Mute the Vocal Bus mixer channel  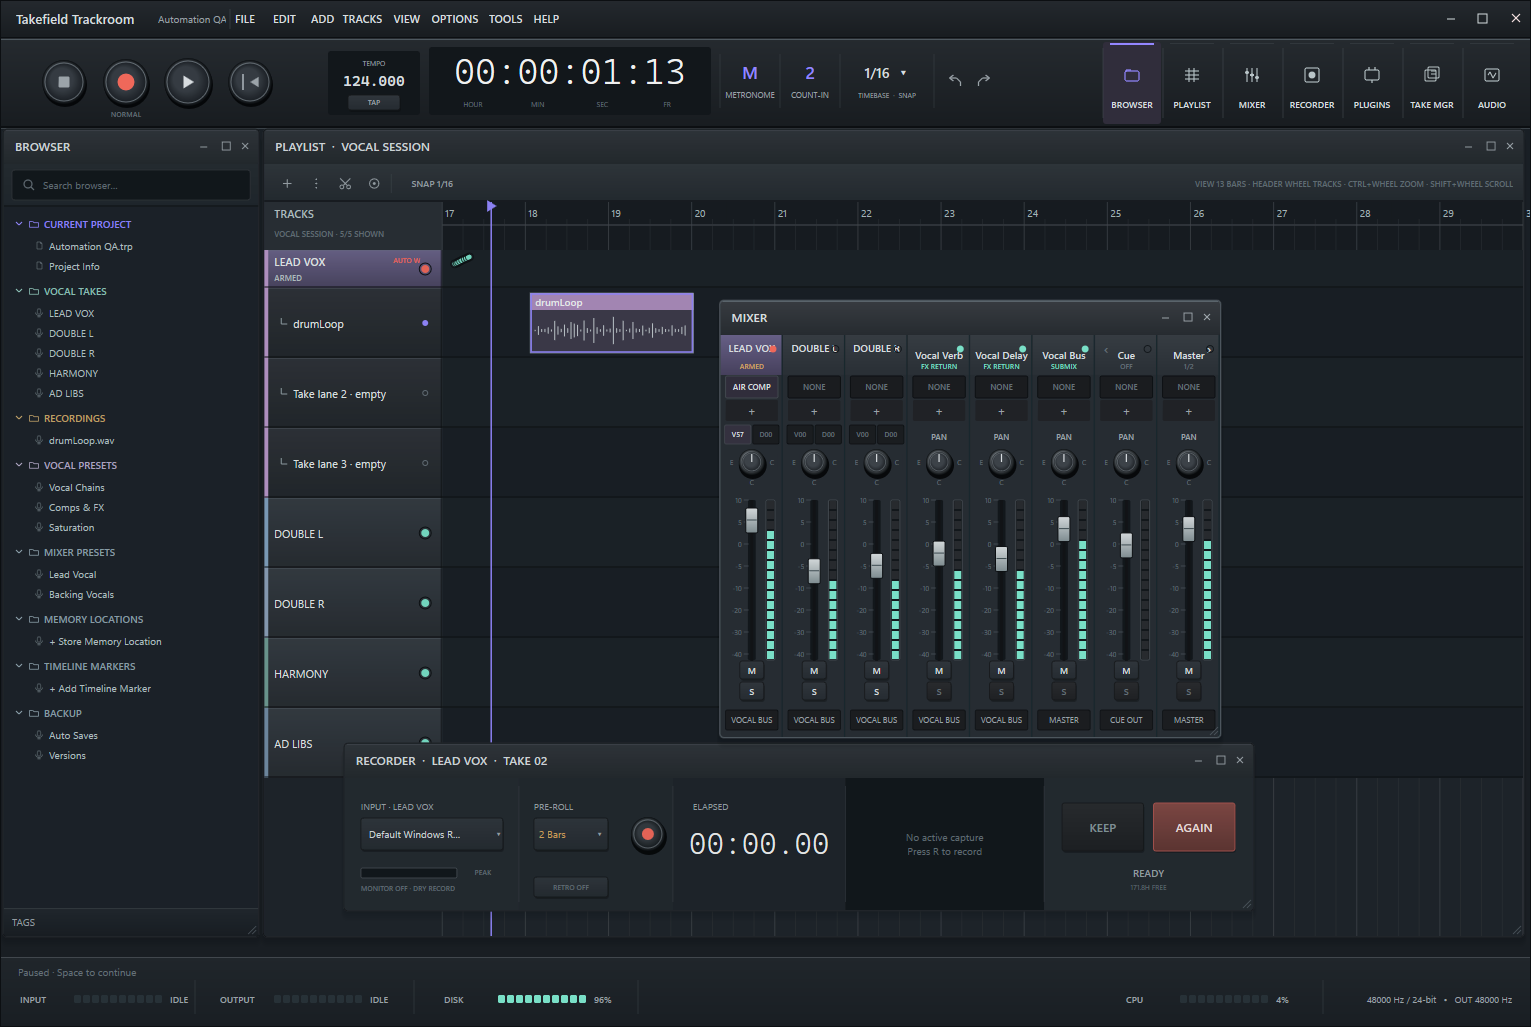pyautogui.click(x=1064, y=671)
